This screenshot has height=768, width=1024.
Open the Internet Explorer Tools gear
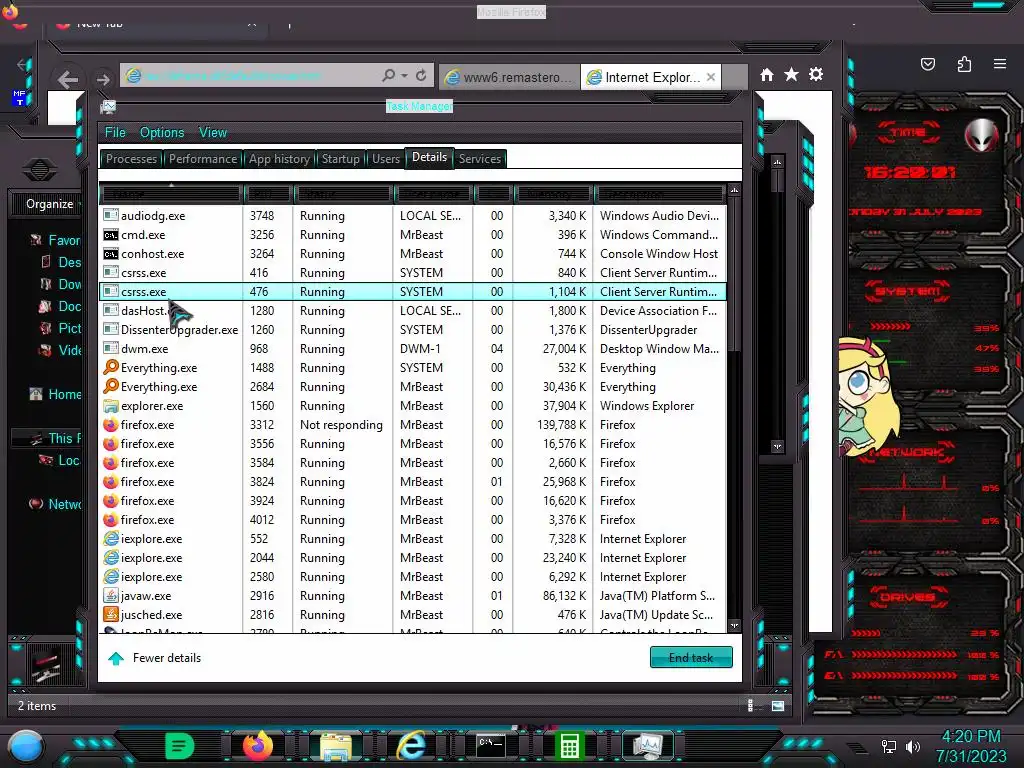tap(816, 74)
